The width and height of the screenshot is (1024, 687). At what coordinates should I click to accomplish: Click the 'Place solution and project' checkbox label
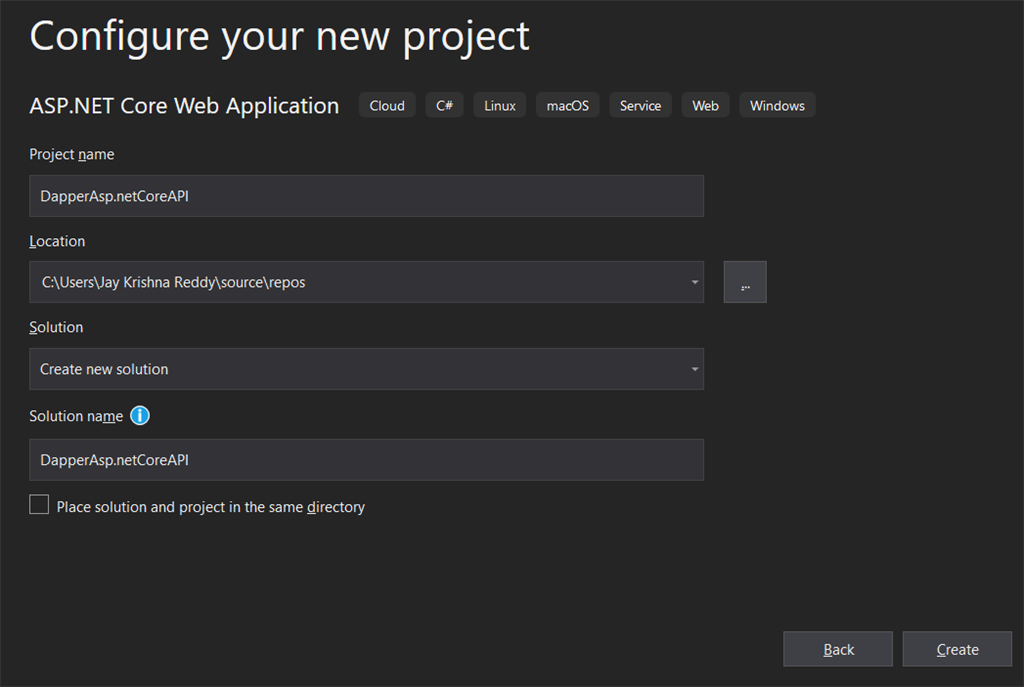pyautogui.click(x=210, y=507)
